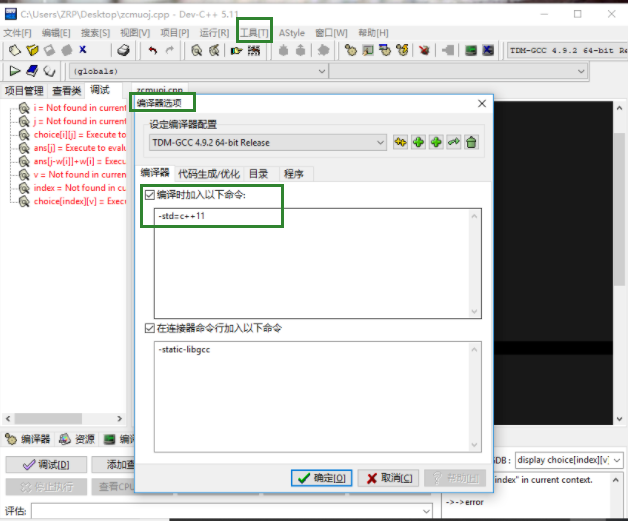Open the 评估 evaluate dropdown arrow
Viewport: 628px width, 521px height.
point(426,511)
